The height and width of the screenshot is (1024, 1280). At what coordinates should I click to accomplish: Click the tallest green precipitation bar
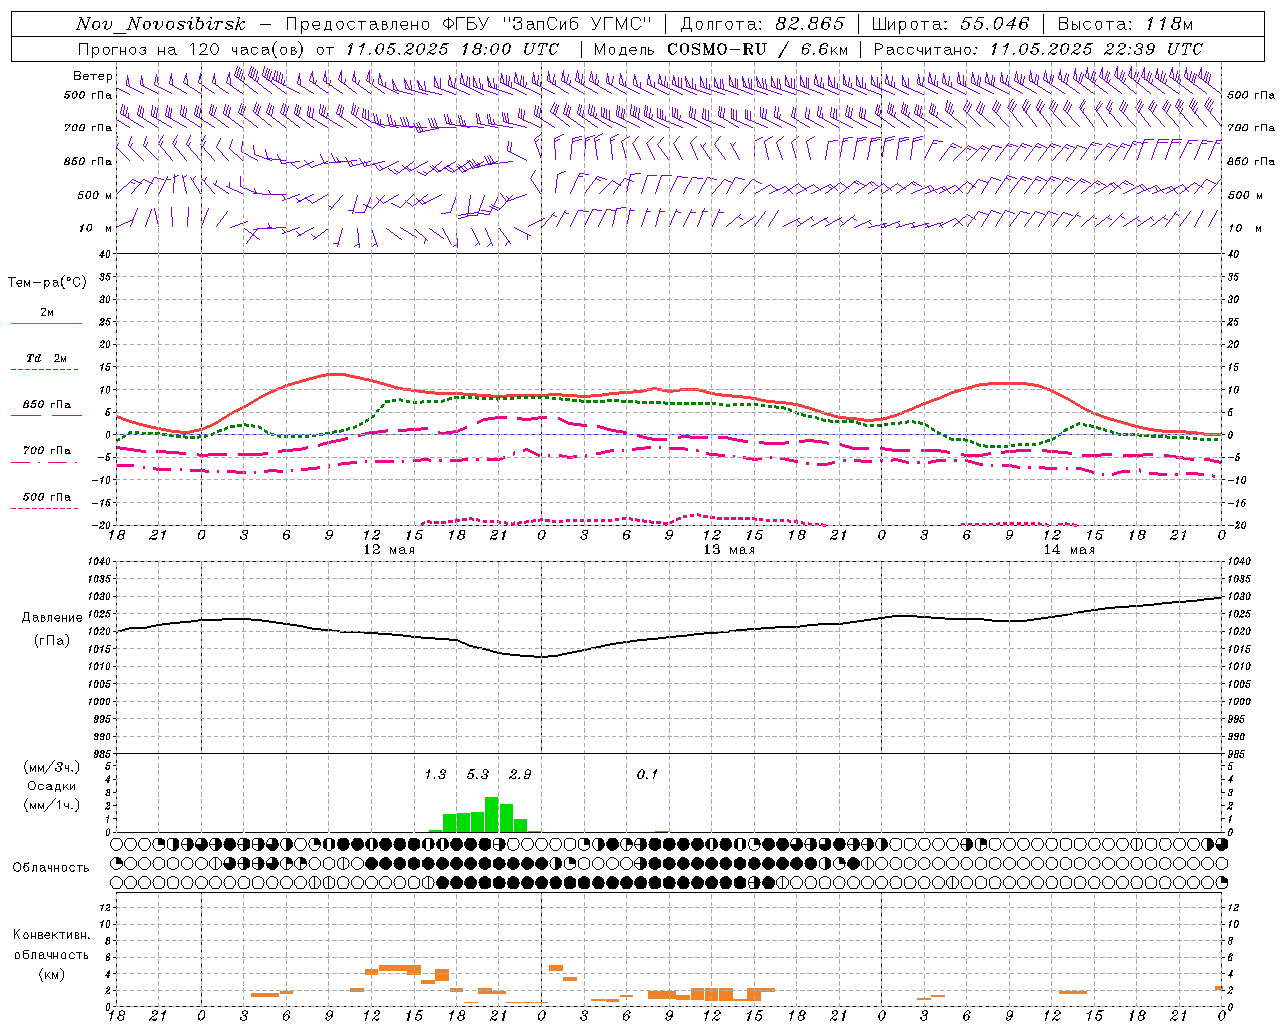pyautogui.click(x=492, y=814)
